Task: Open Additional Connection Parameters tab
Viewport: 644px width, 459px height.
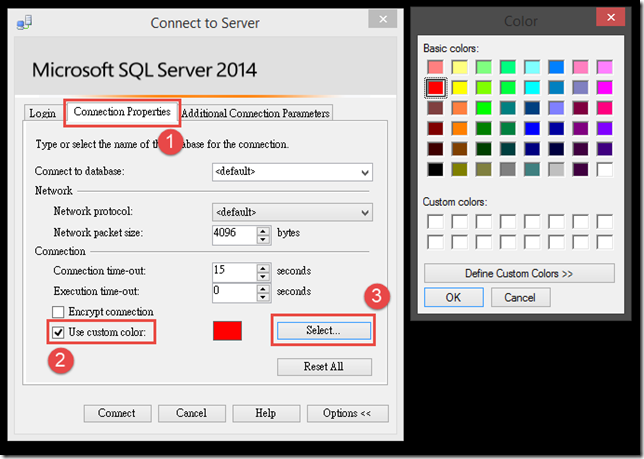Action: pyautogui.click(x=255, y=113)
